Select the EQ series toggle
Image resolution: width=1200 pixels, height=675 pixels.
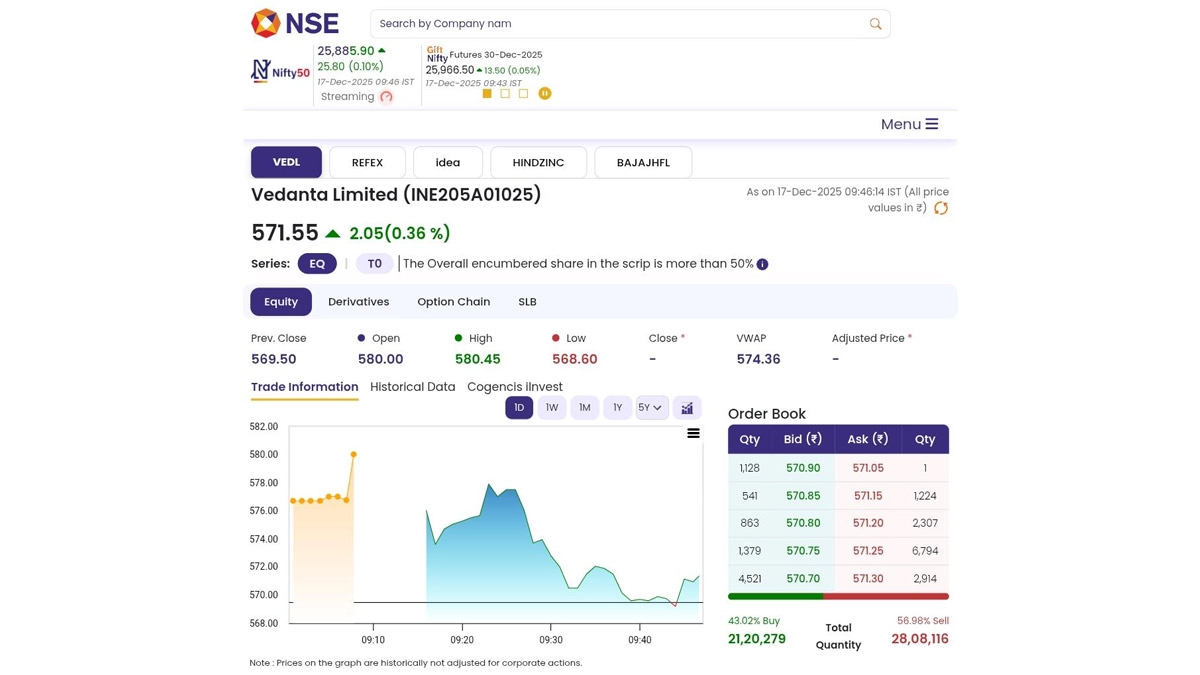pos(317,264)
